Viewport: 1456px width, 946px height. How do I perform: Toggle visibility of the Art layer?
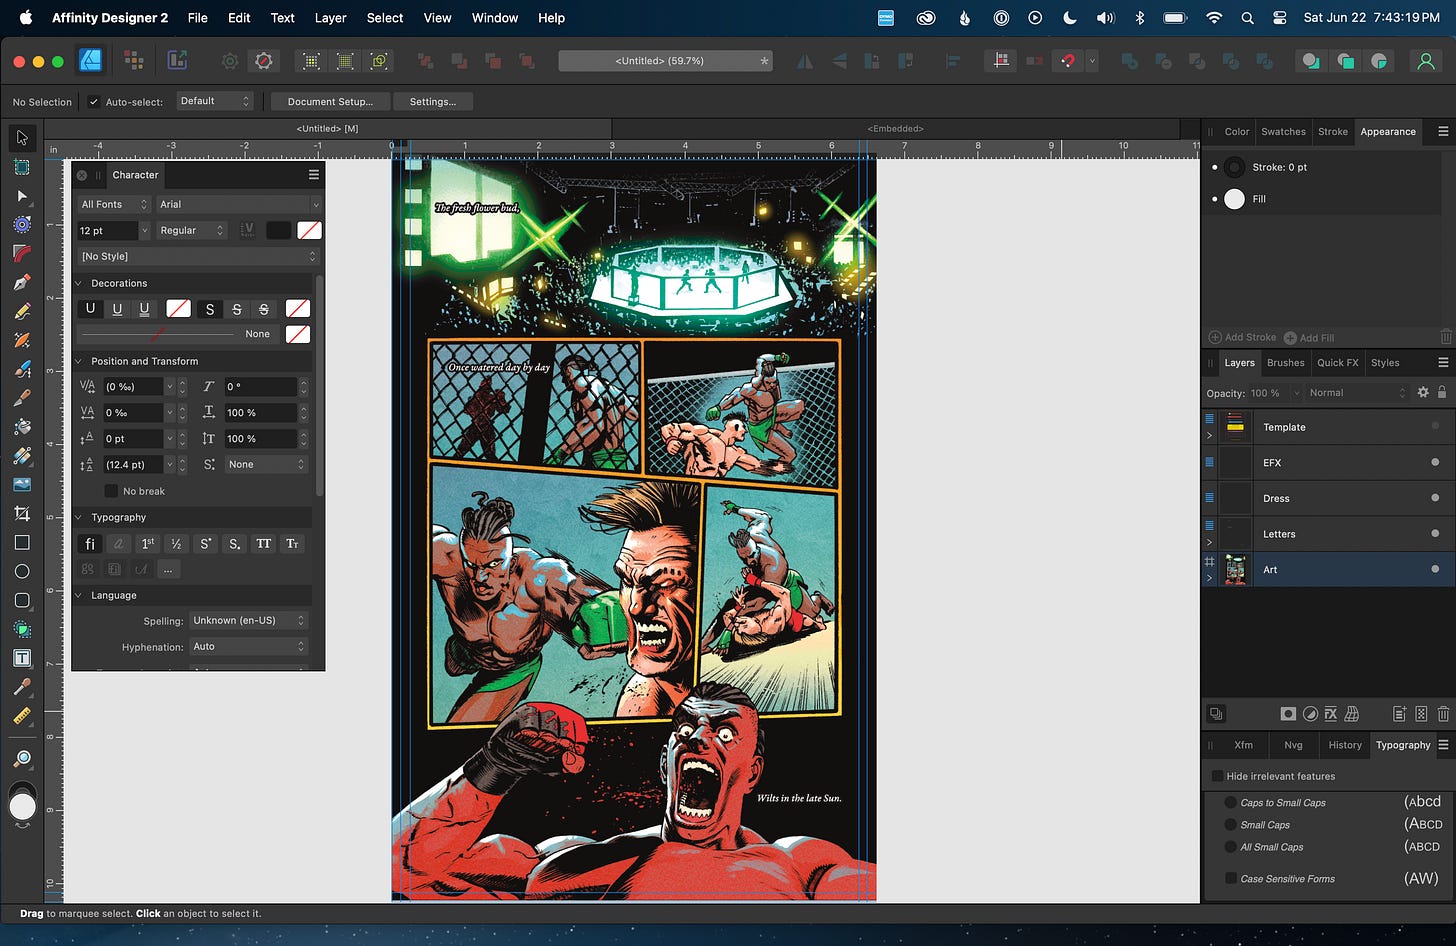click(x=1435, y=569)
